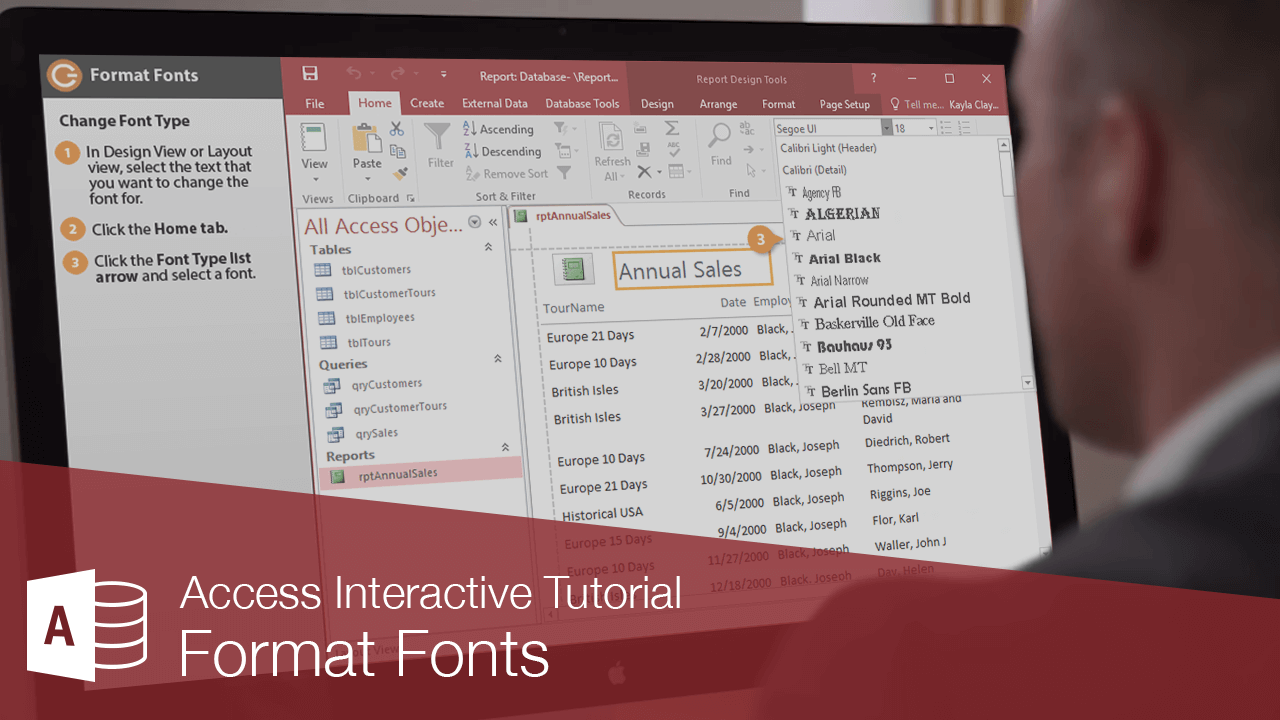
Task: Open the File menu
Action: tap(314, 103)
